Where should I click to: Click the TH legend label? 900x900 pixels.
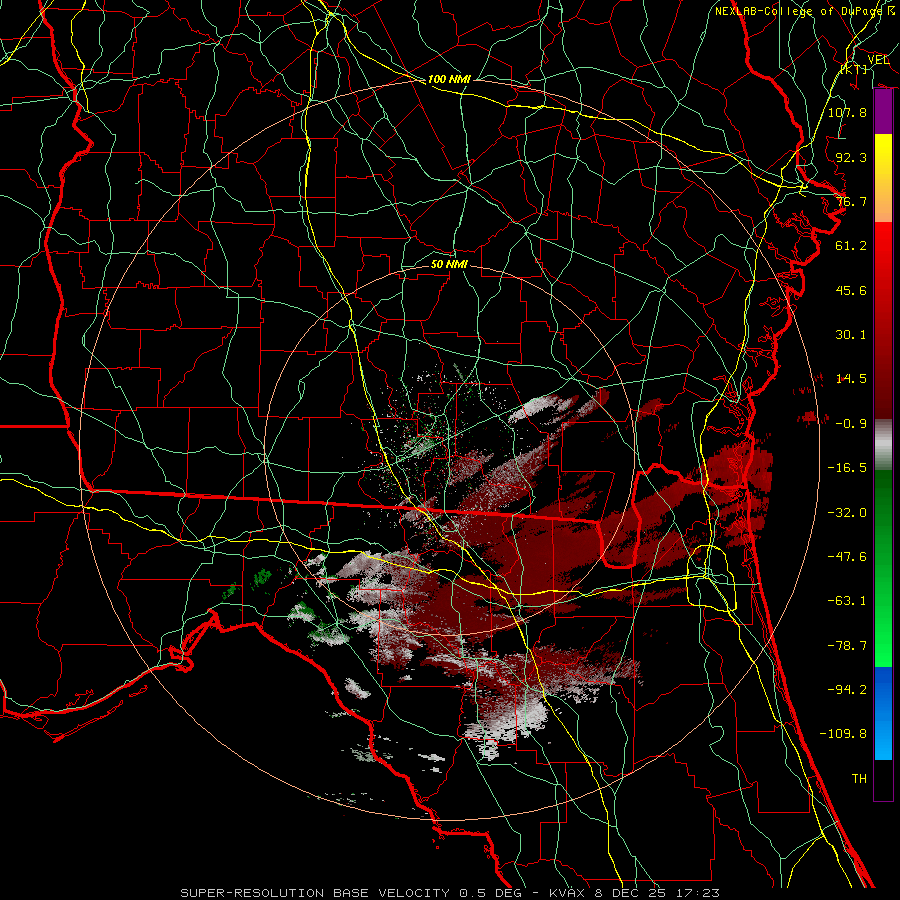click(x=859, y=779)
